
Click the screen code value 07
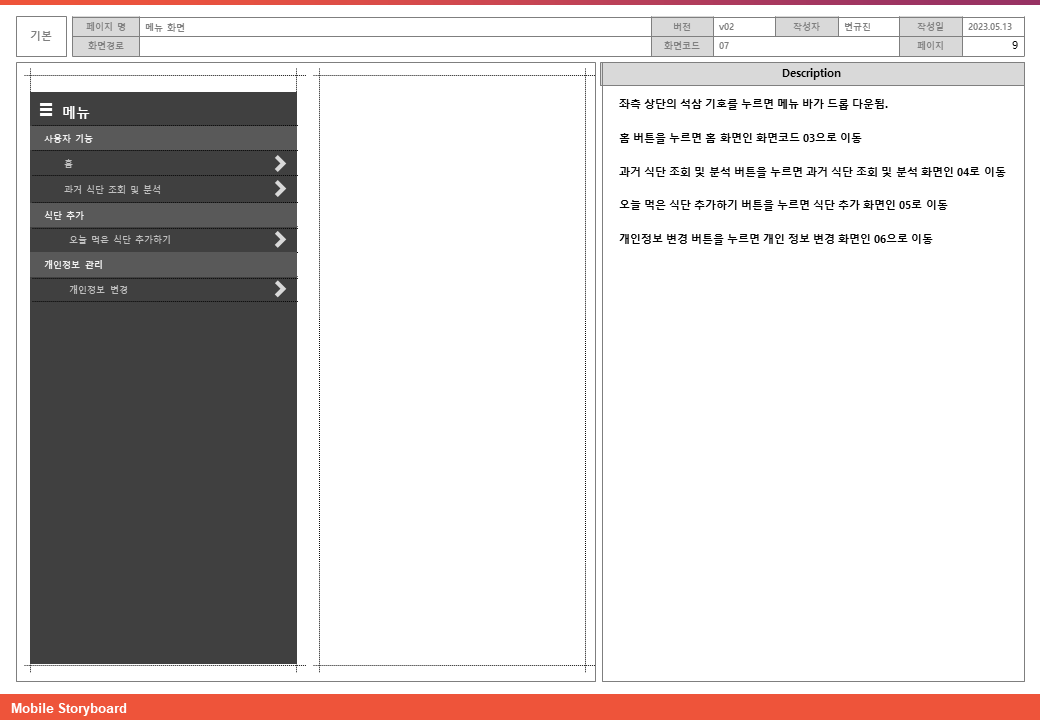tap(724, 46)
